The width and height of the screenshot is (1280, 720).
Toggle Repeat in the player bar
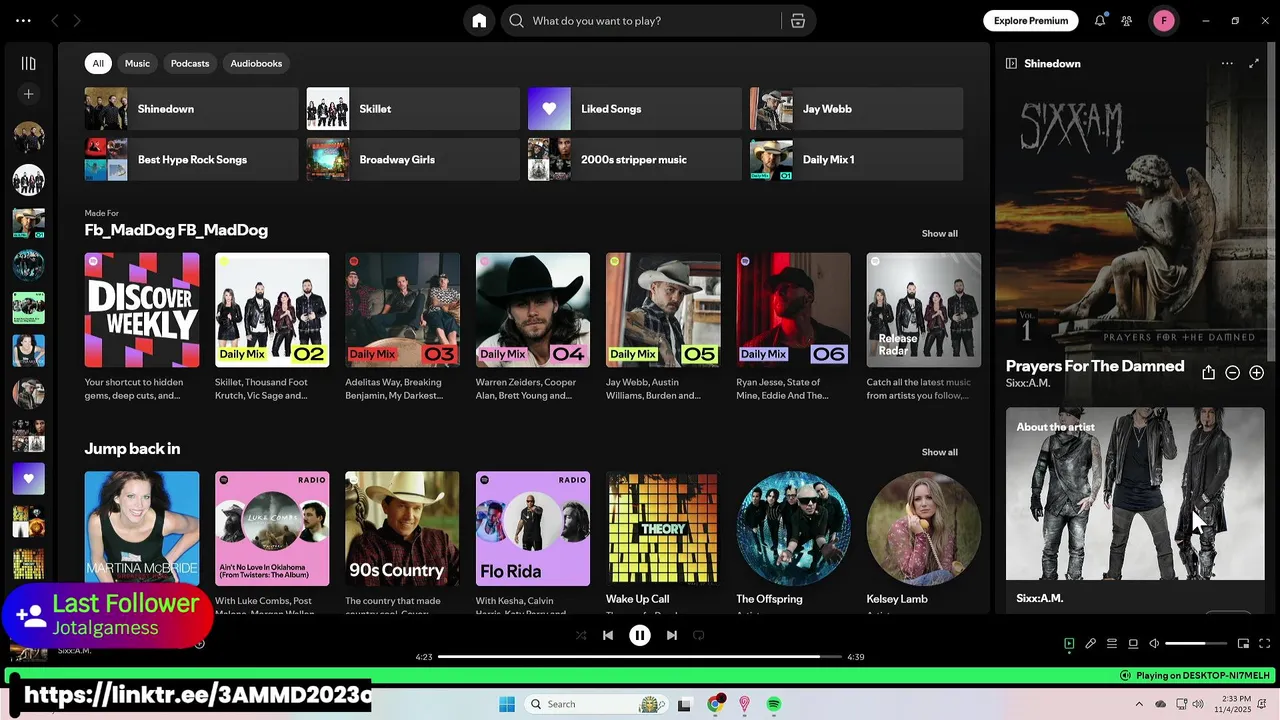coord(699,635)
